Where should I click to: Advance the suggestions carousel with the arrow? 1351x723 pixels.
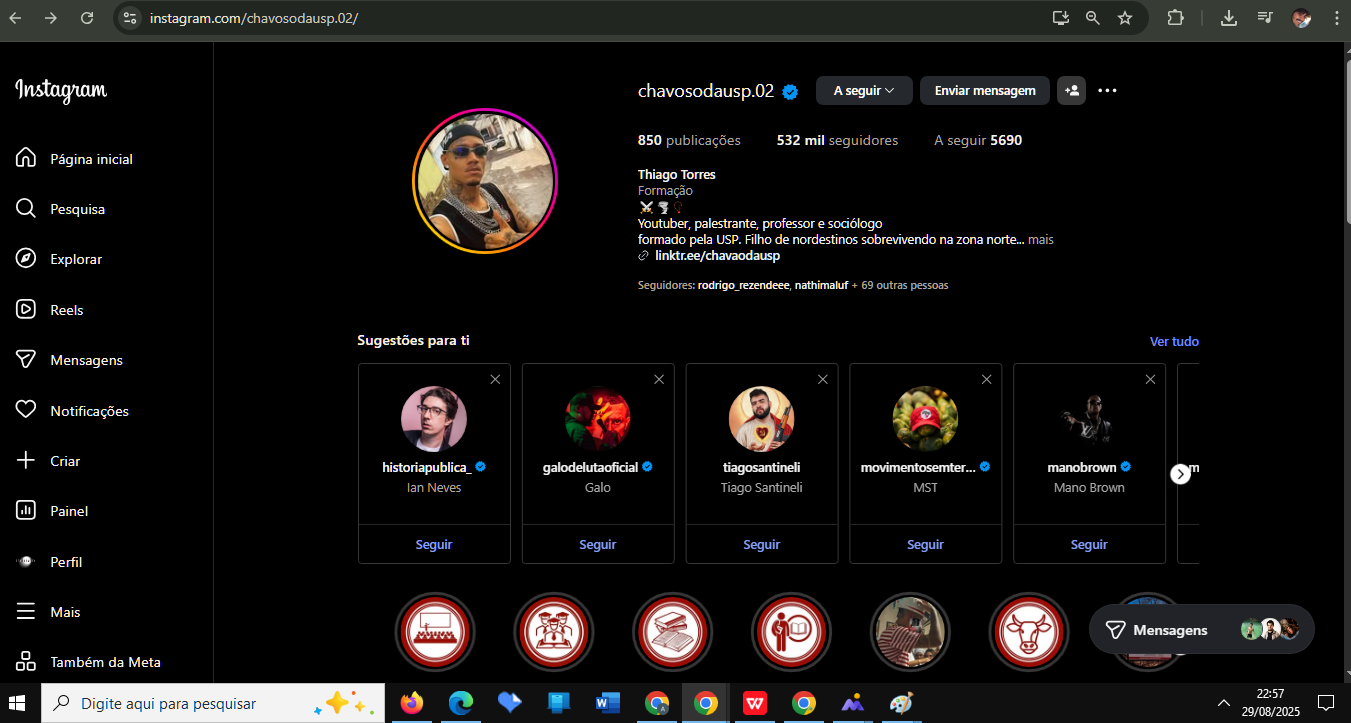point(1181,474)
